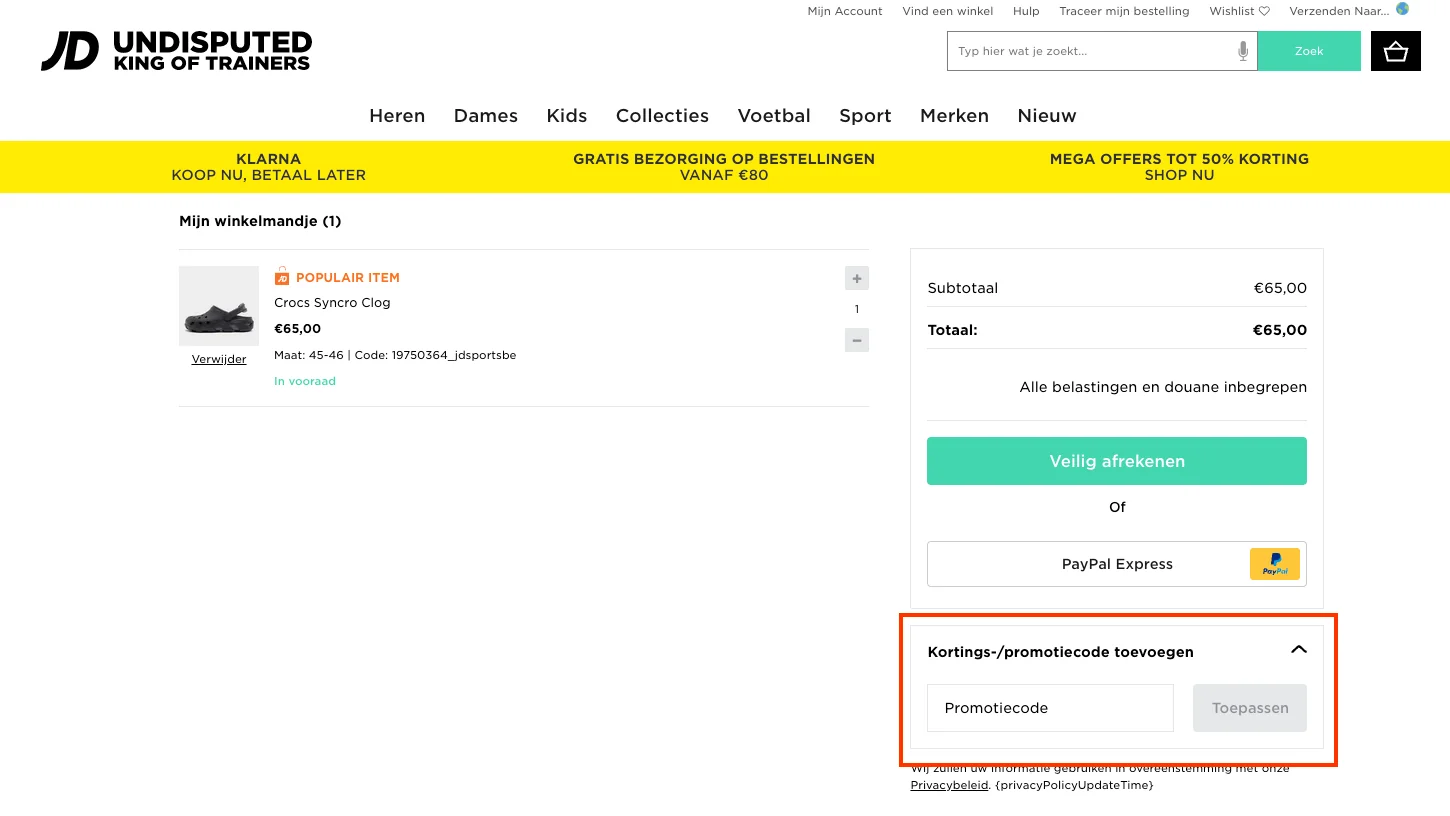Click Vind een winkel link
Image resolution: width=1450 pixels, height=816 pixels.
[x=948, y=11]
